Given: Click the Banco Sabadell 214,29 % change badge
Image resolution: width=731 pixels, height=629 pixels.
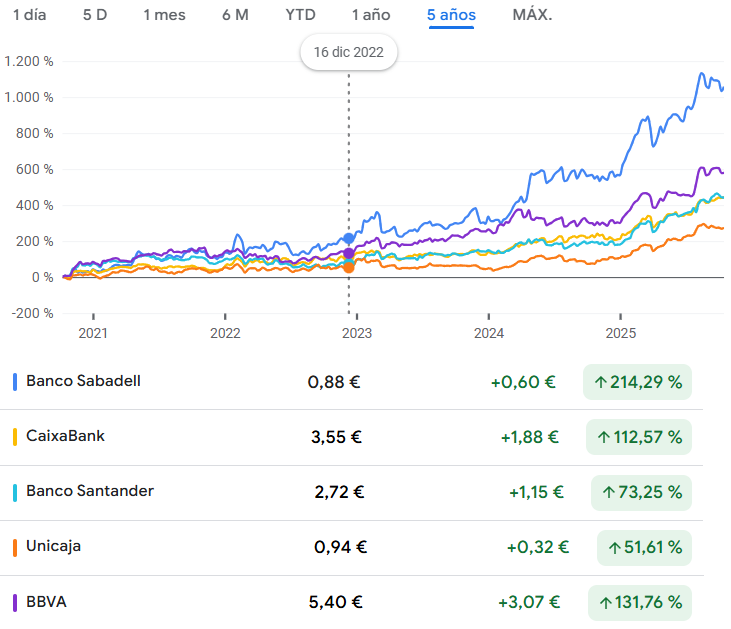Looking at the screenshot, I should tap(638, 382).
